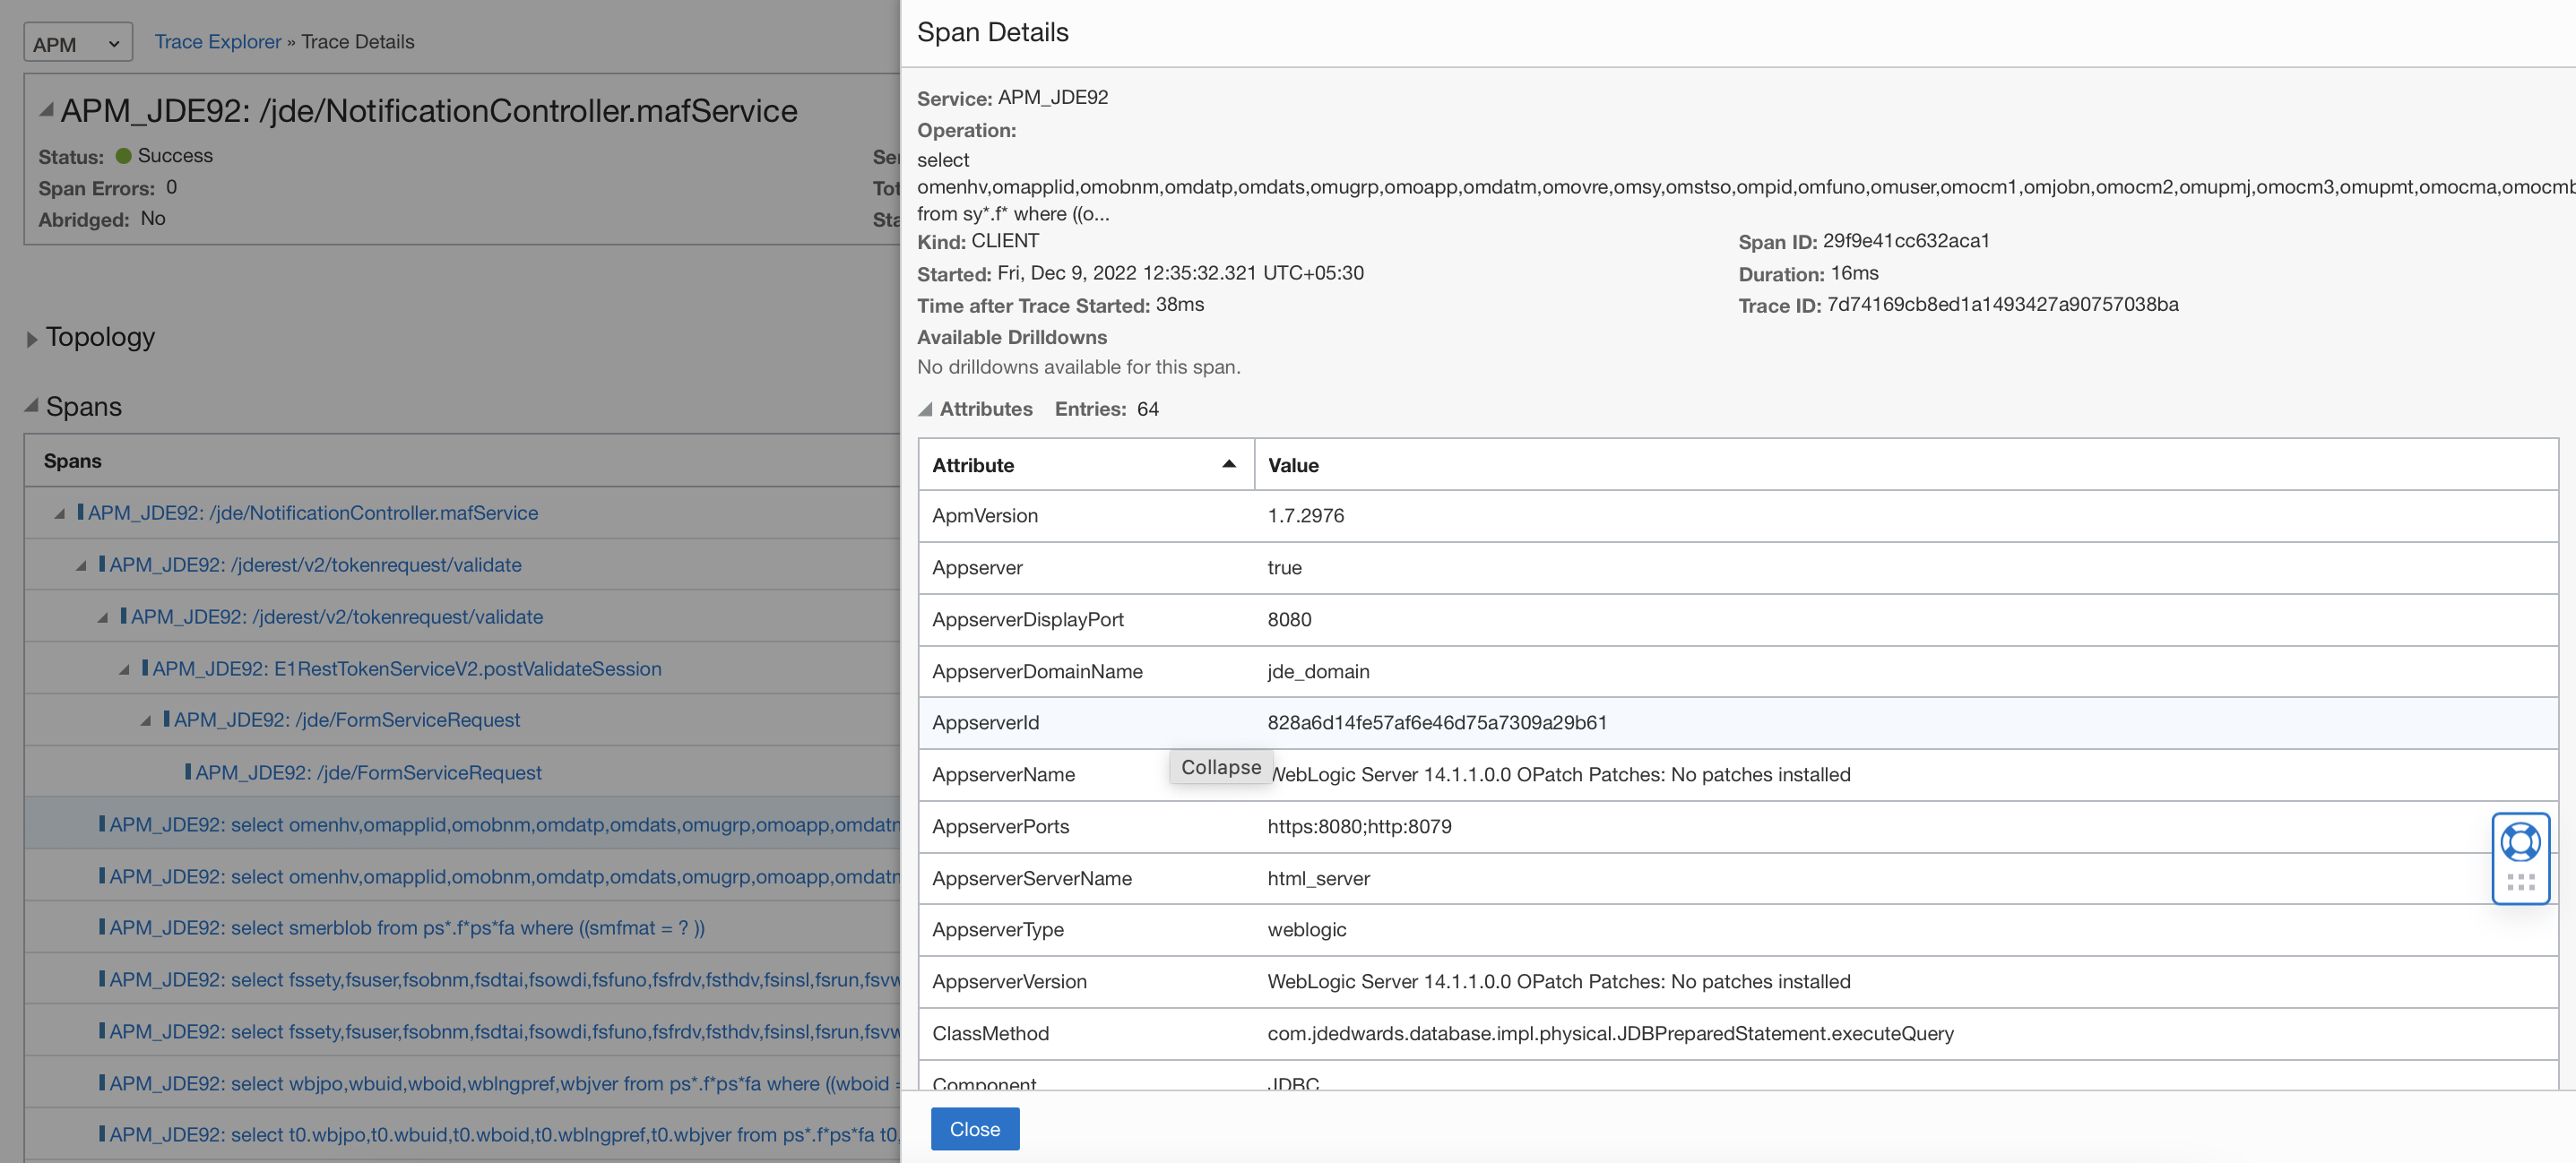The width and height of the screenshot is (2576, 1163).
Task: Click the Close button
Action: coord(974,1128)
